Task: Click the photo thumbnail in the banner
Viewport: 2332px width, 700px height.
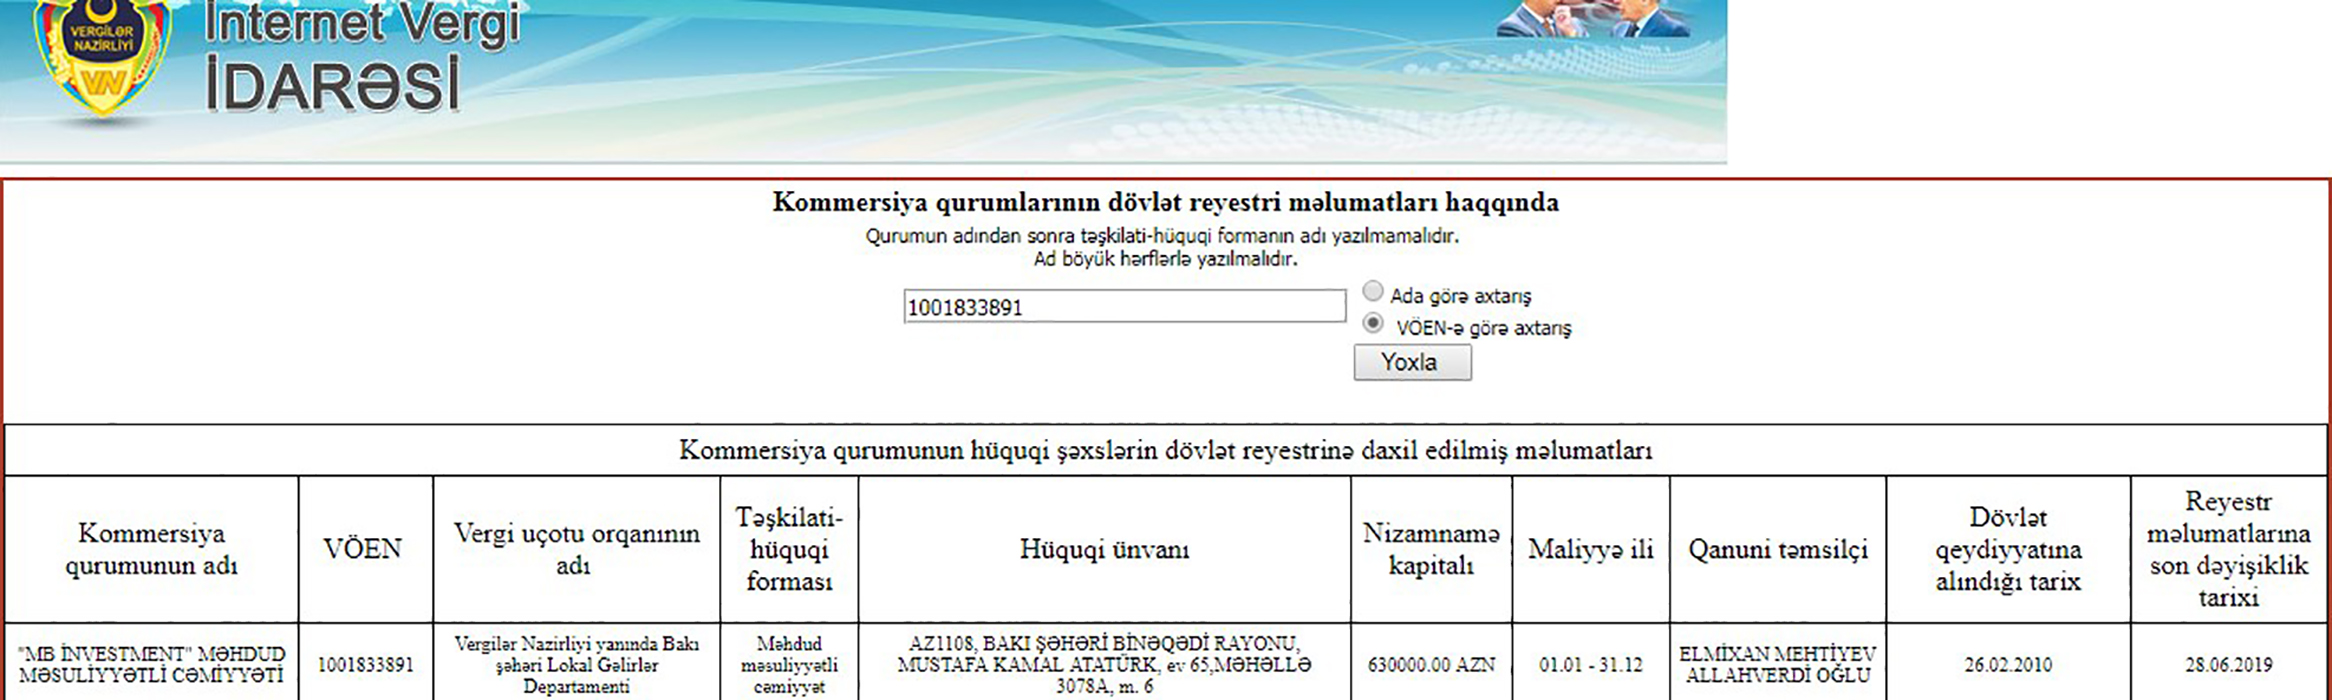Action: click(1592, 18)
